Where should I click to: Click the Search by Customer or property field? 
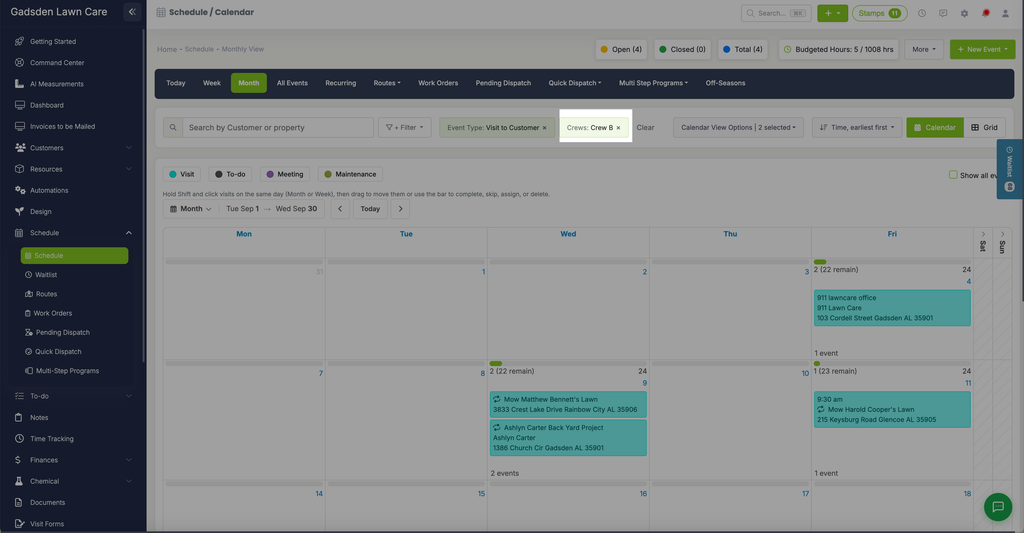tap(278, 127)
